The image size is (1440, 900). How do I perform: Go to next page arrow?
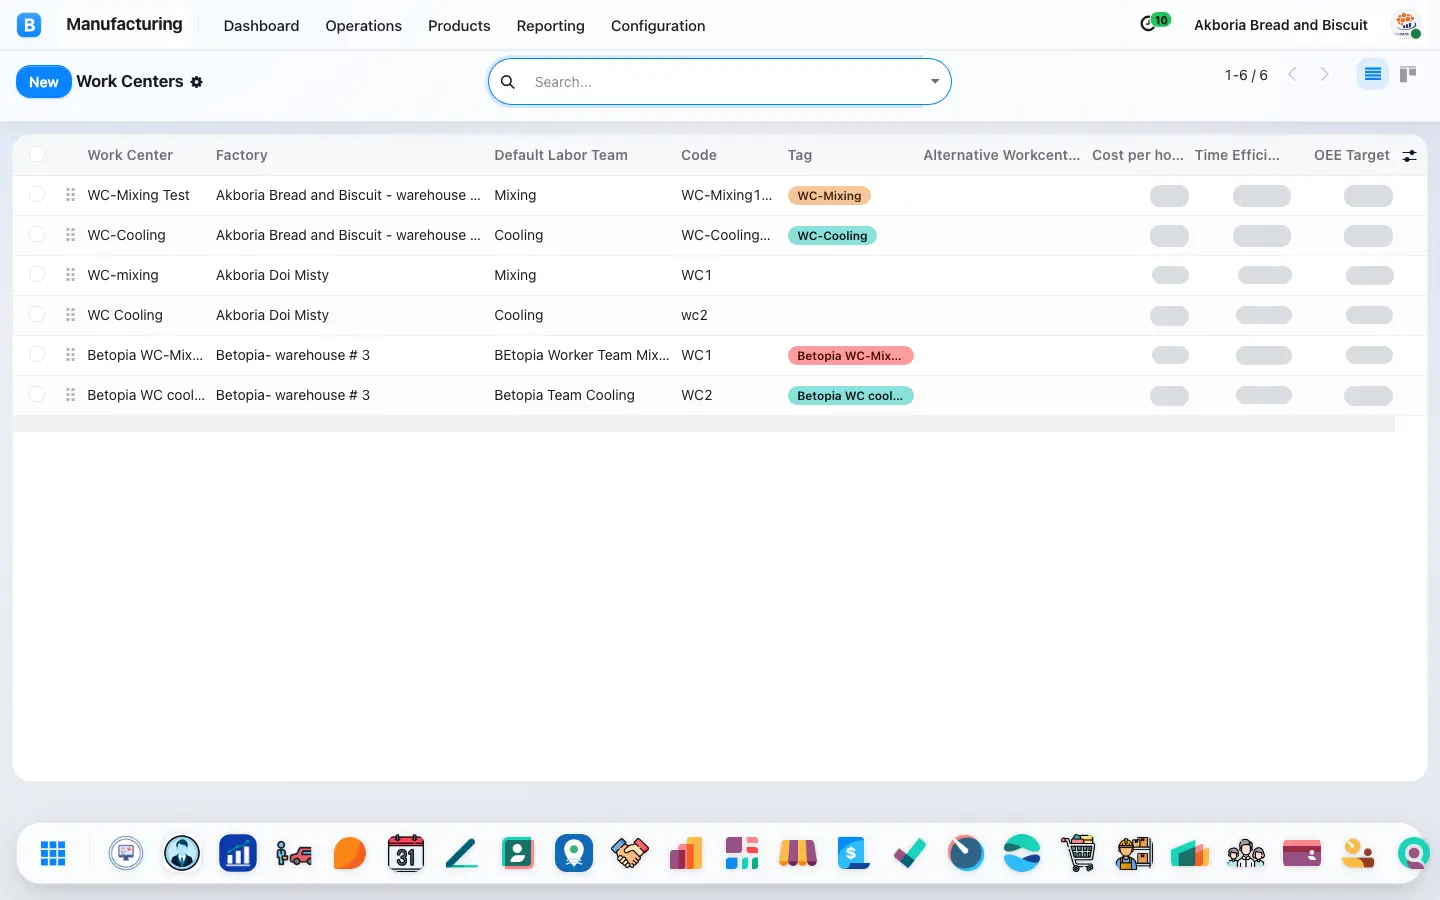[x=1325, y=74]
